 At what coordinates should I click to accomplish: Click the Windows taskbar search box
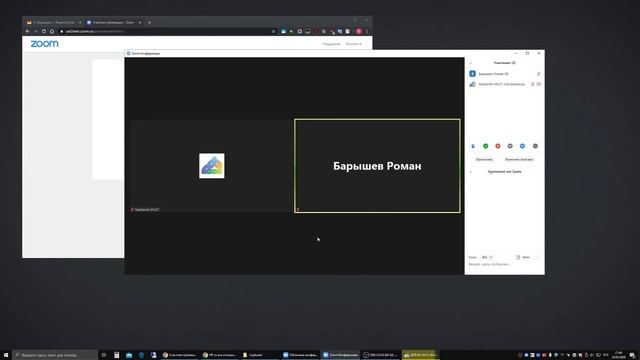(55, 355)
